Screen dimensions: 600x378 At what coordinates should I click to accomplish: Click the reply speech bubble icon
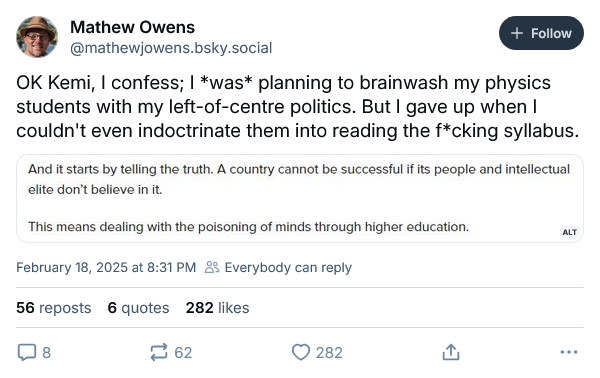tap(27, 352)
